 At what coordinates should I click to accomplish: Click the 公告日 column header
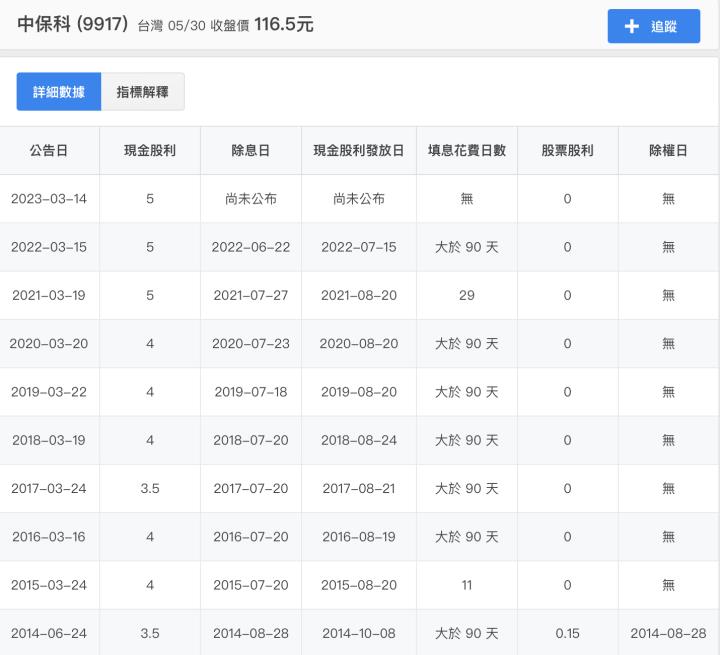pyautogui.click(x=48, y=151)
